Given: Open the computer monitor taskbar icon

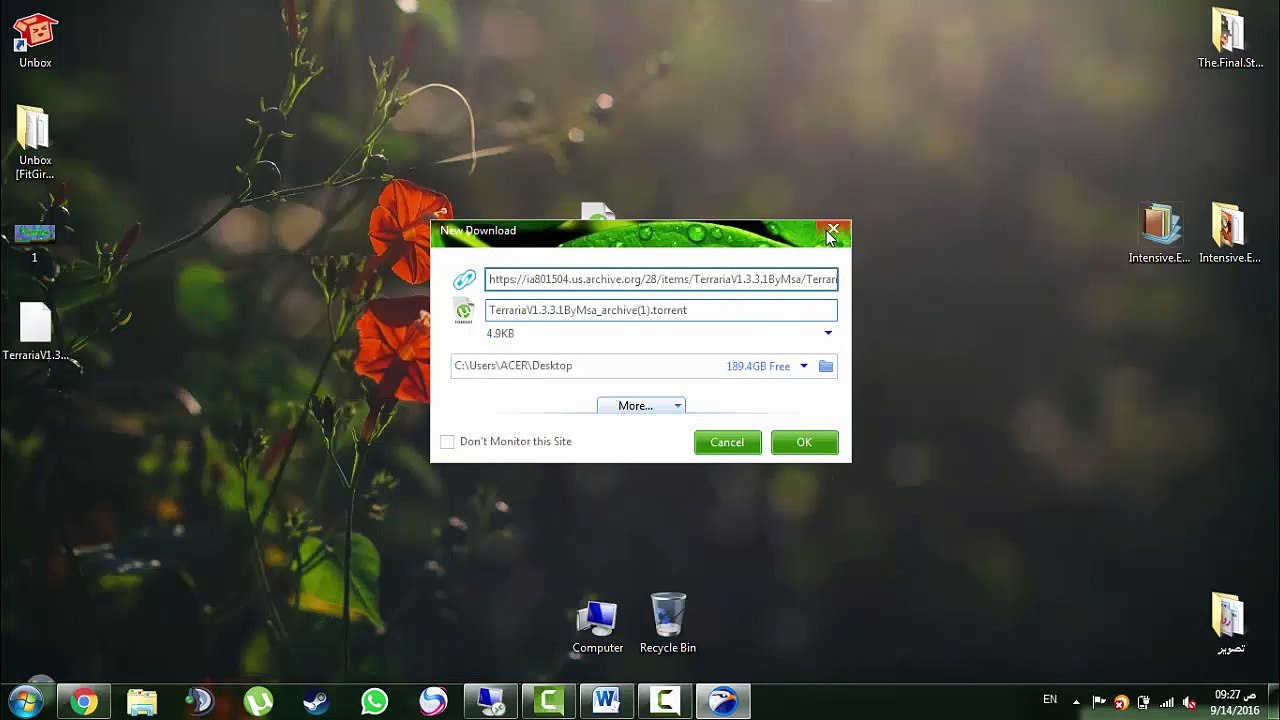Looking at the screenshot, I should click(x=490, y=701).
